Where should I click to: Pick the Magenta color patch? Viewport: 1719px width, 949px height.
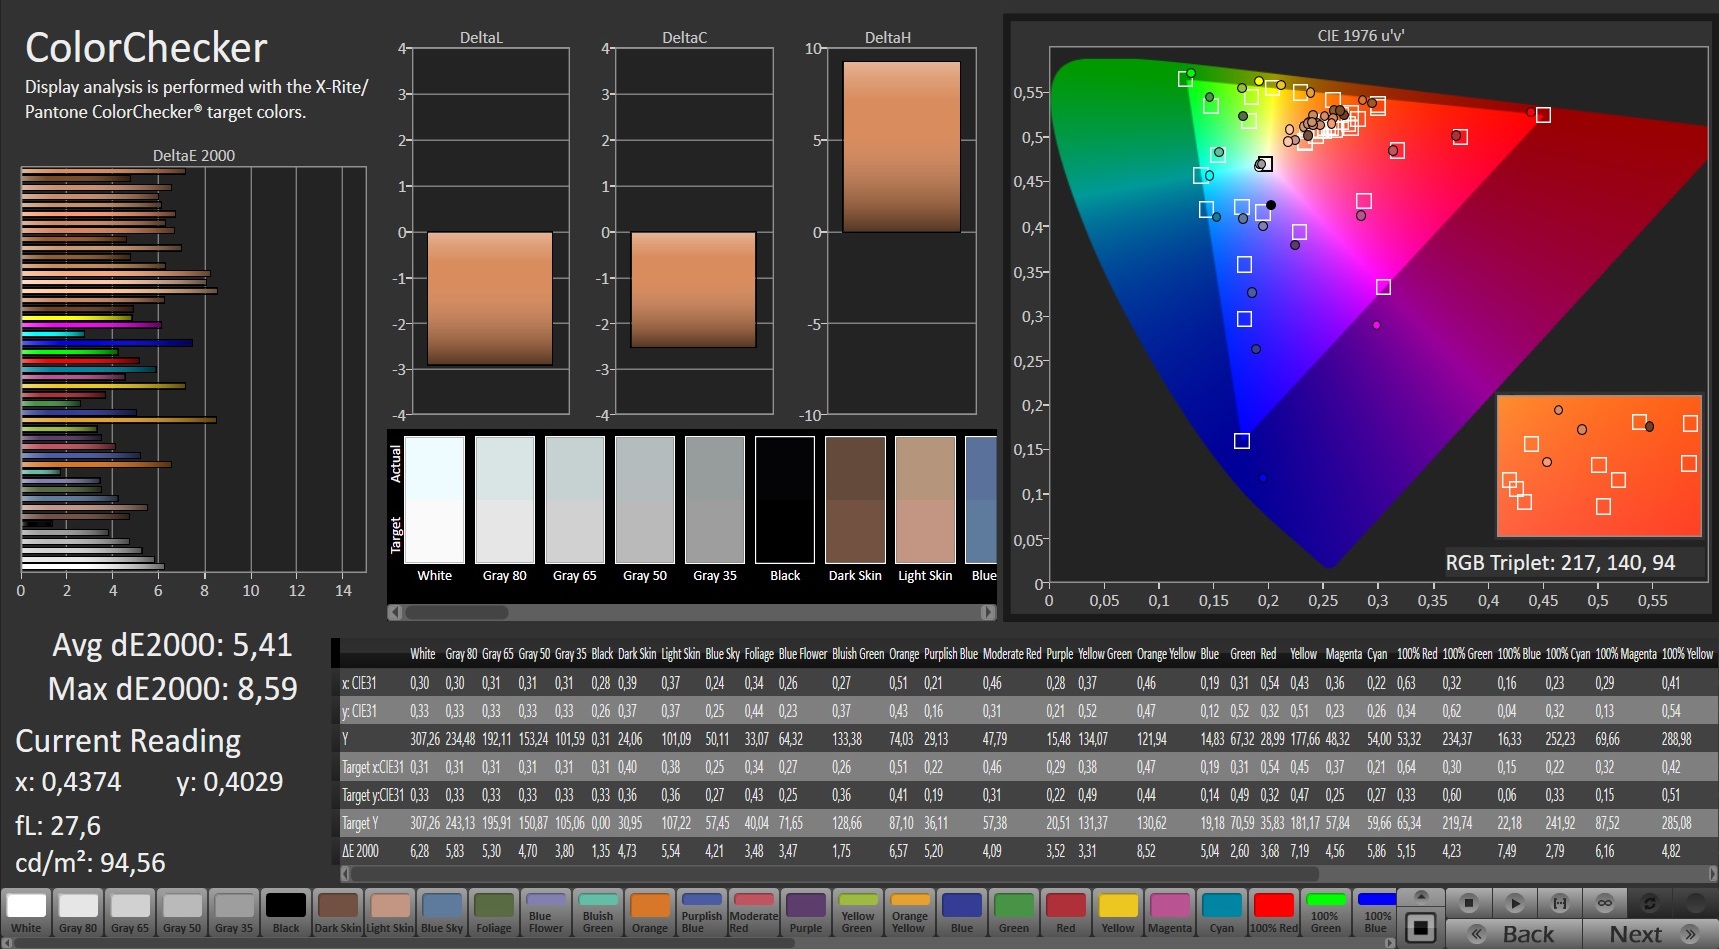[x=1170, y=912]
